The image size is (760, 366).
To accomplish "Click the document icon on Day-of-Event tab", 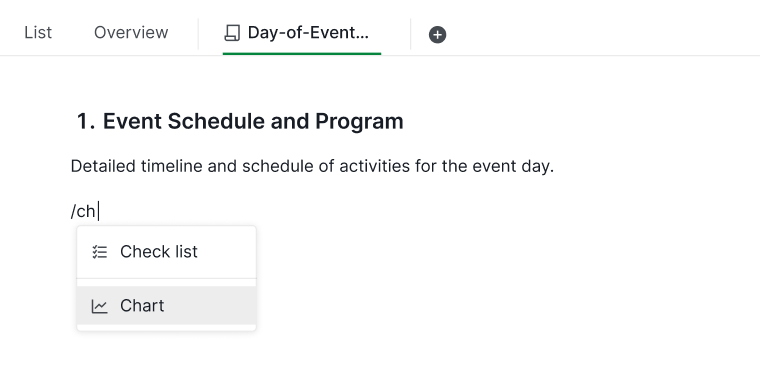I will tap(232, 33).
